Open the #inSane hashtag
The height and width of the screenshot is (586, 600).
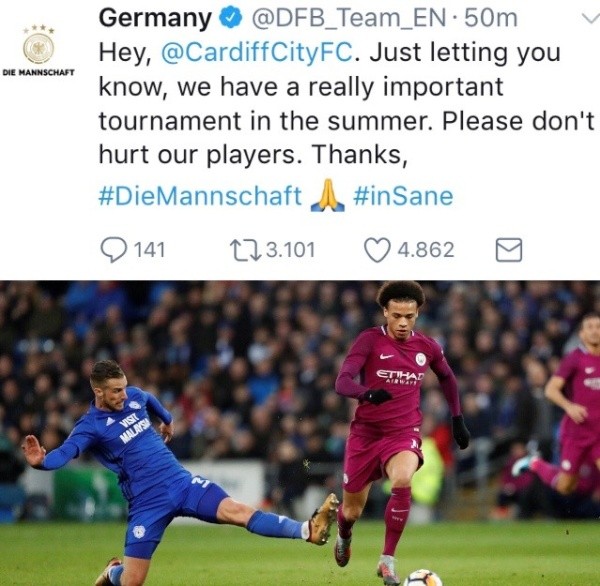click(403, 196)
